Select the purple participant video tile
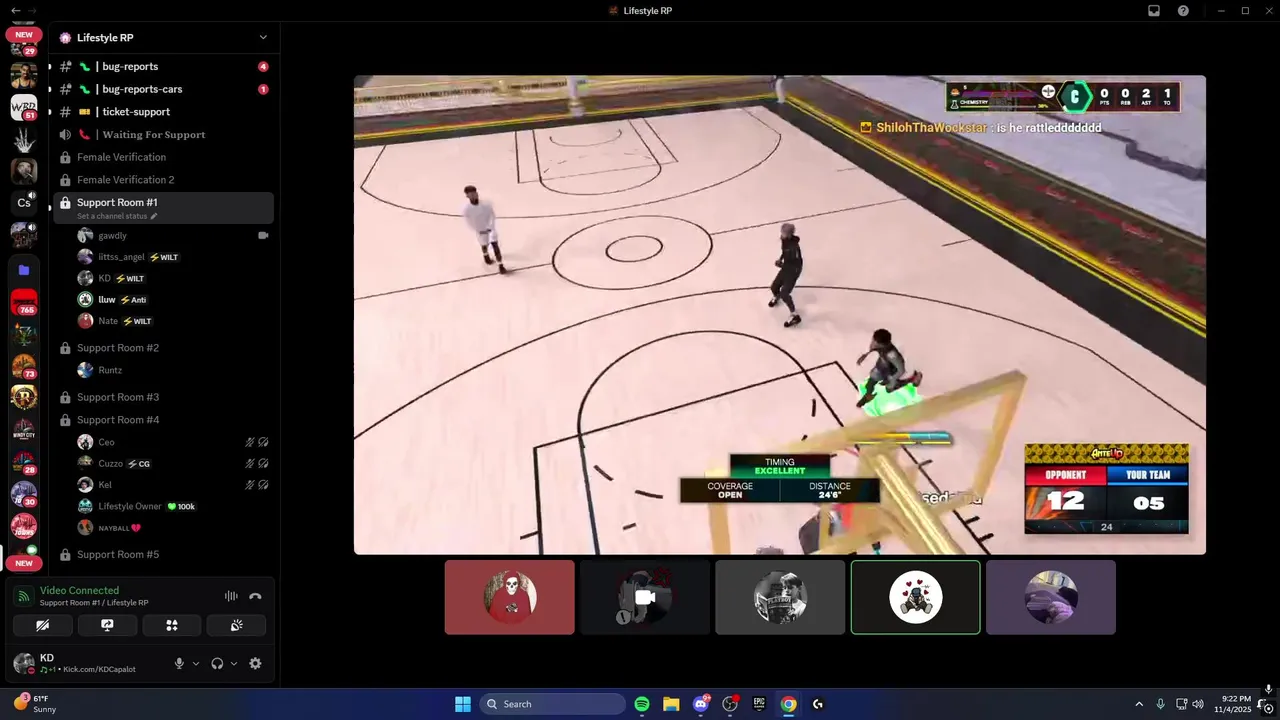Image resolution: width=1280 pixels, height=720 pixels. click(1051, 597)
